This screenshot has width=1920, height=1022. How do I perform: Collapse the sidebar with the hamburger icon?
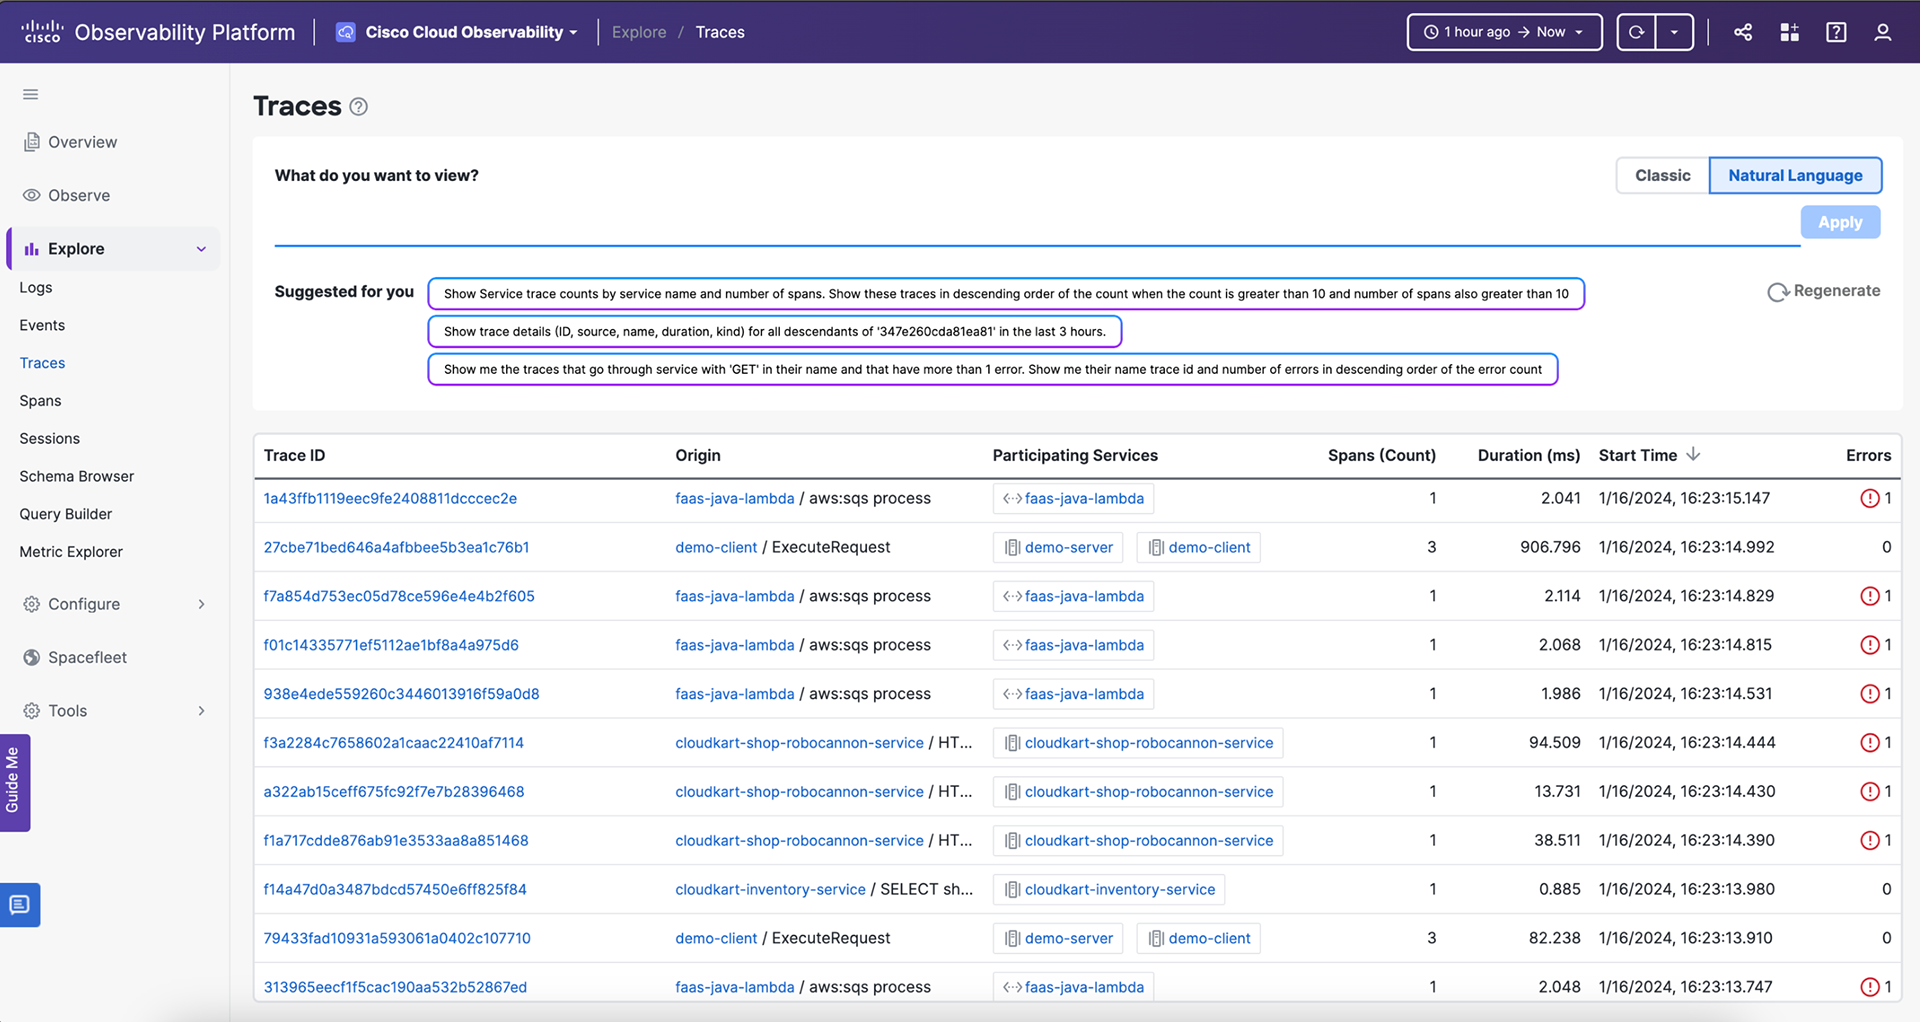[31, 94]
